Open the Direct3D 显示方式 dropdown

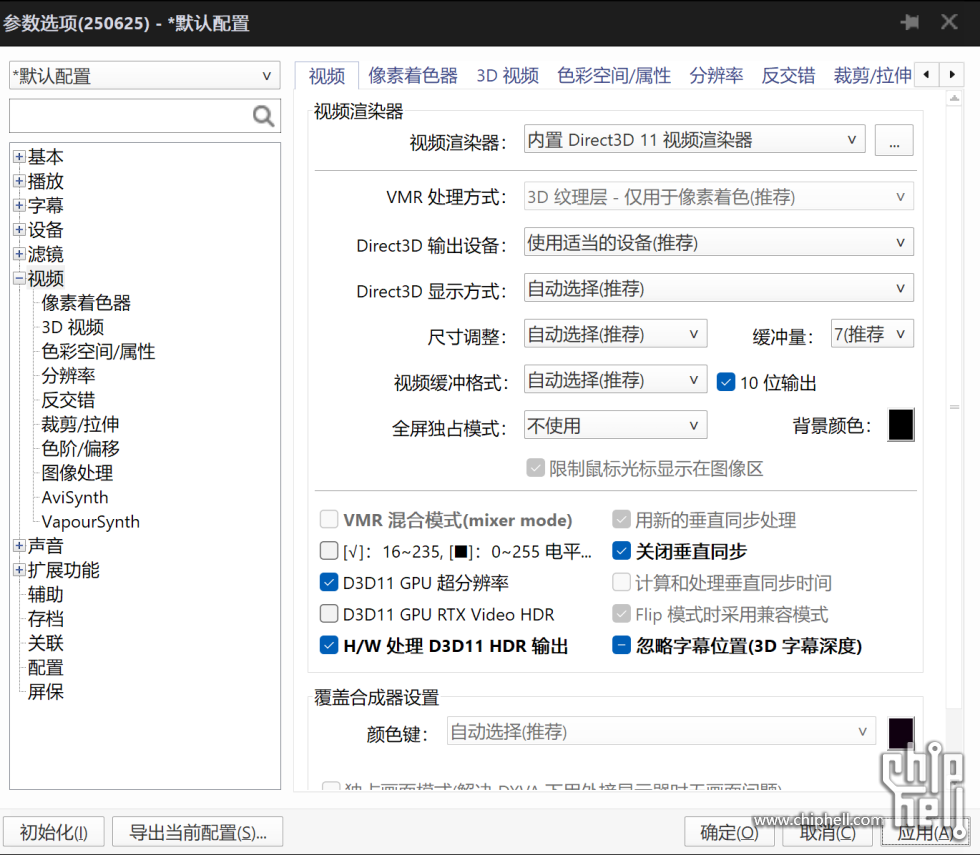coord(719,288)
